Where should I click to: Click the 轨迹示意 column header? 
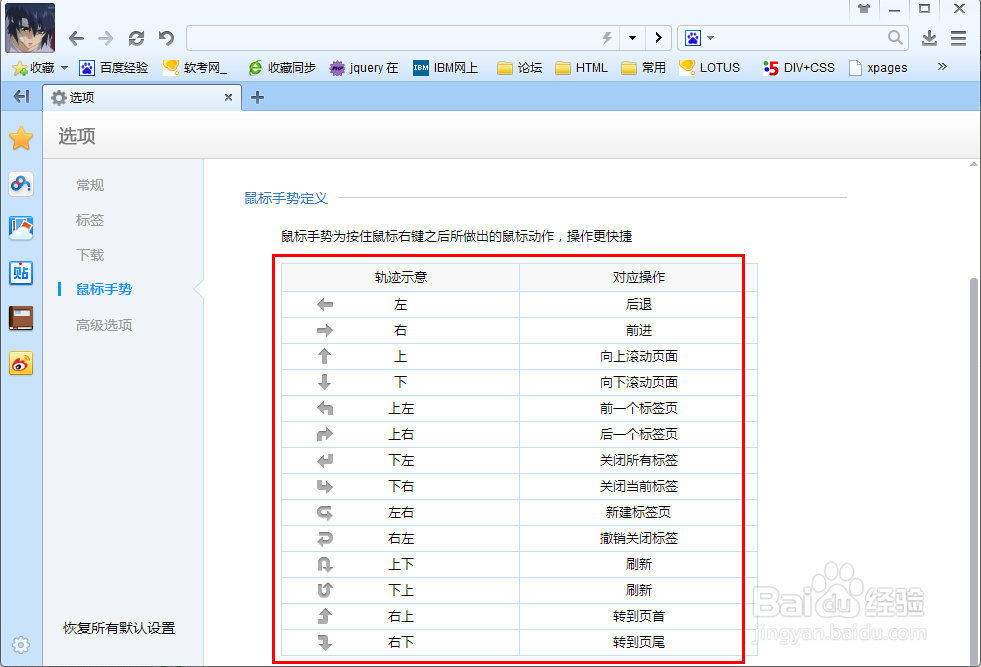[400, 277]
